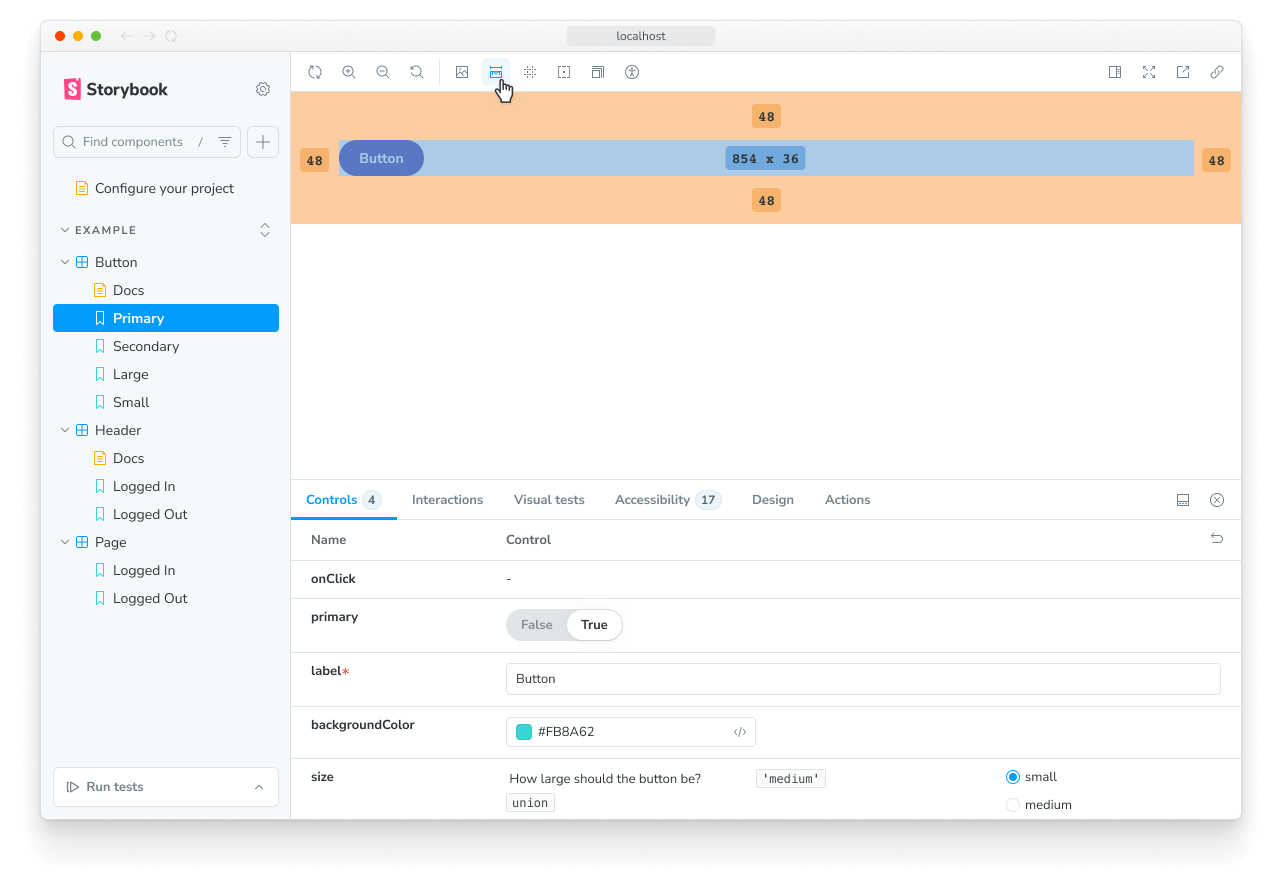This screenshot has width=1282, height=890.
Task: Reset the canvas zoom level
Action: coord(417,71)
